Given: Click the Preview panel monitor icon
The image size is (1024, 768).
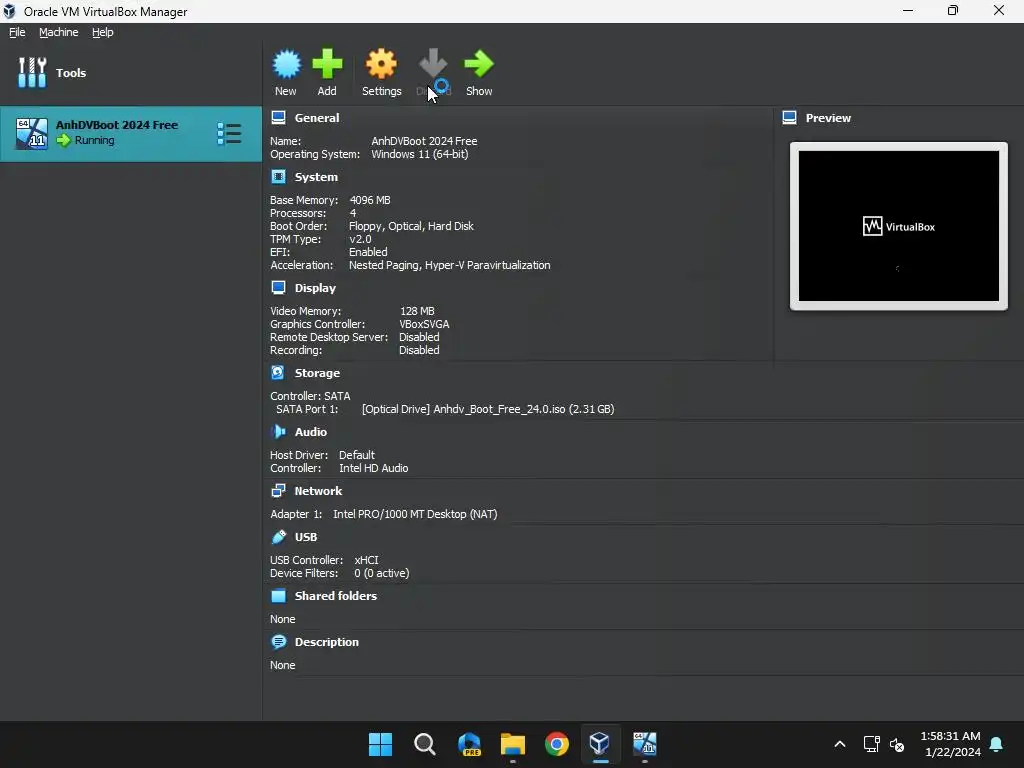Looking at the screenshot, I should pos(790,118).
